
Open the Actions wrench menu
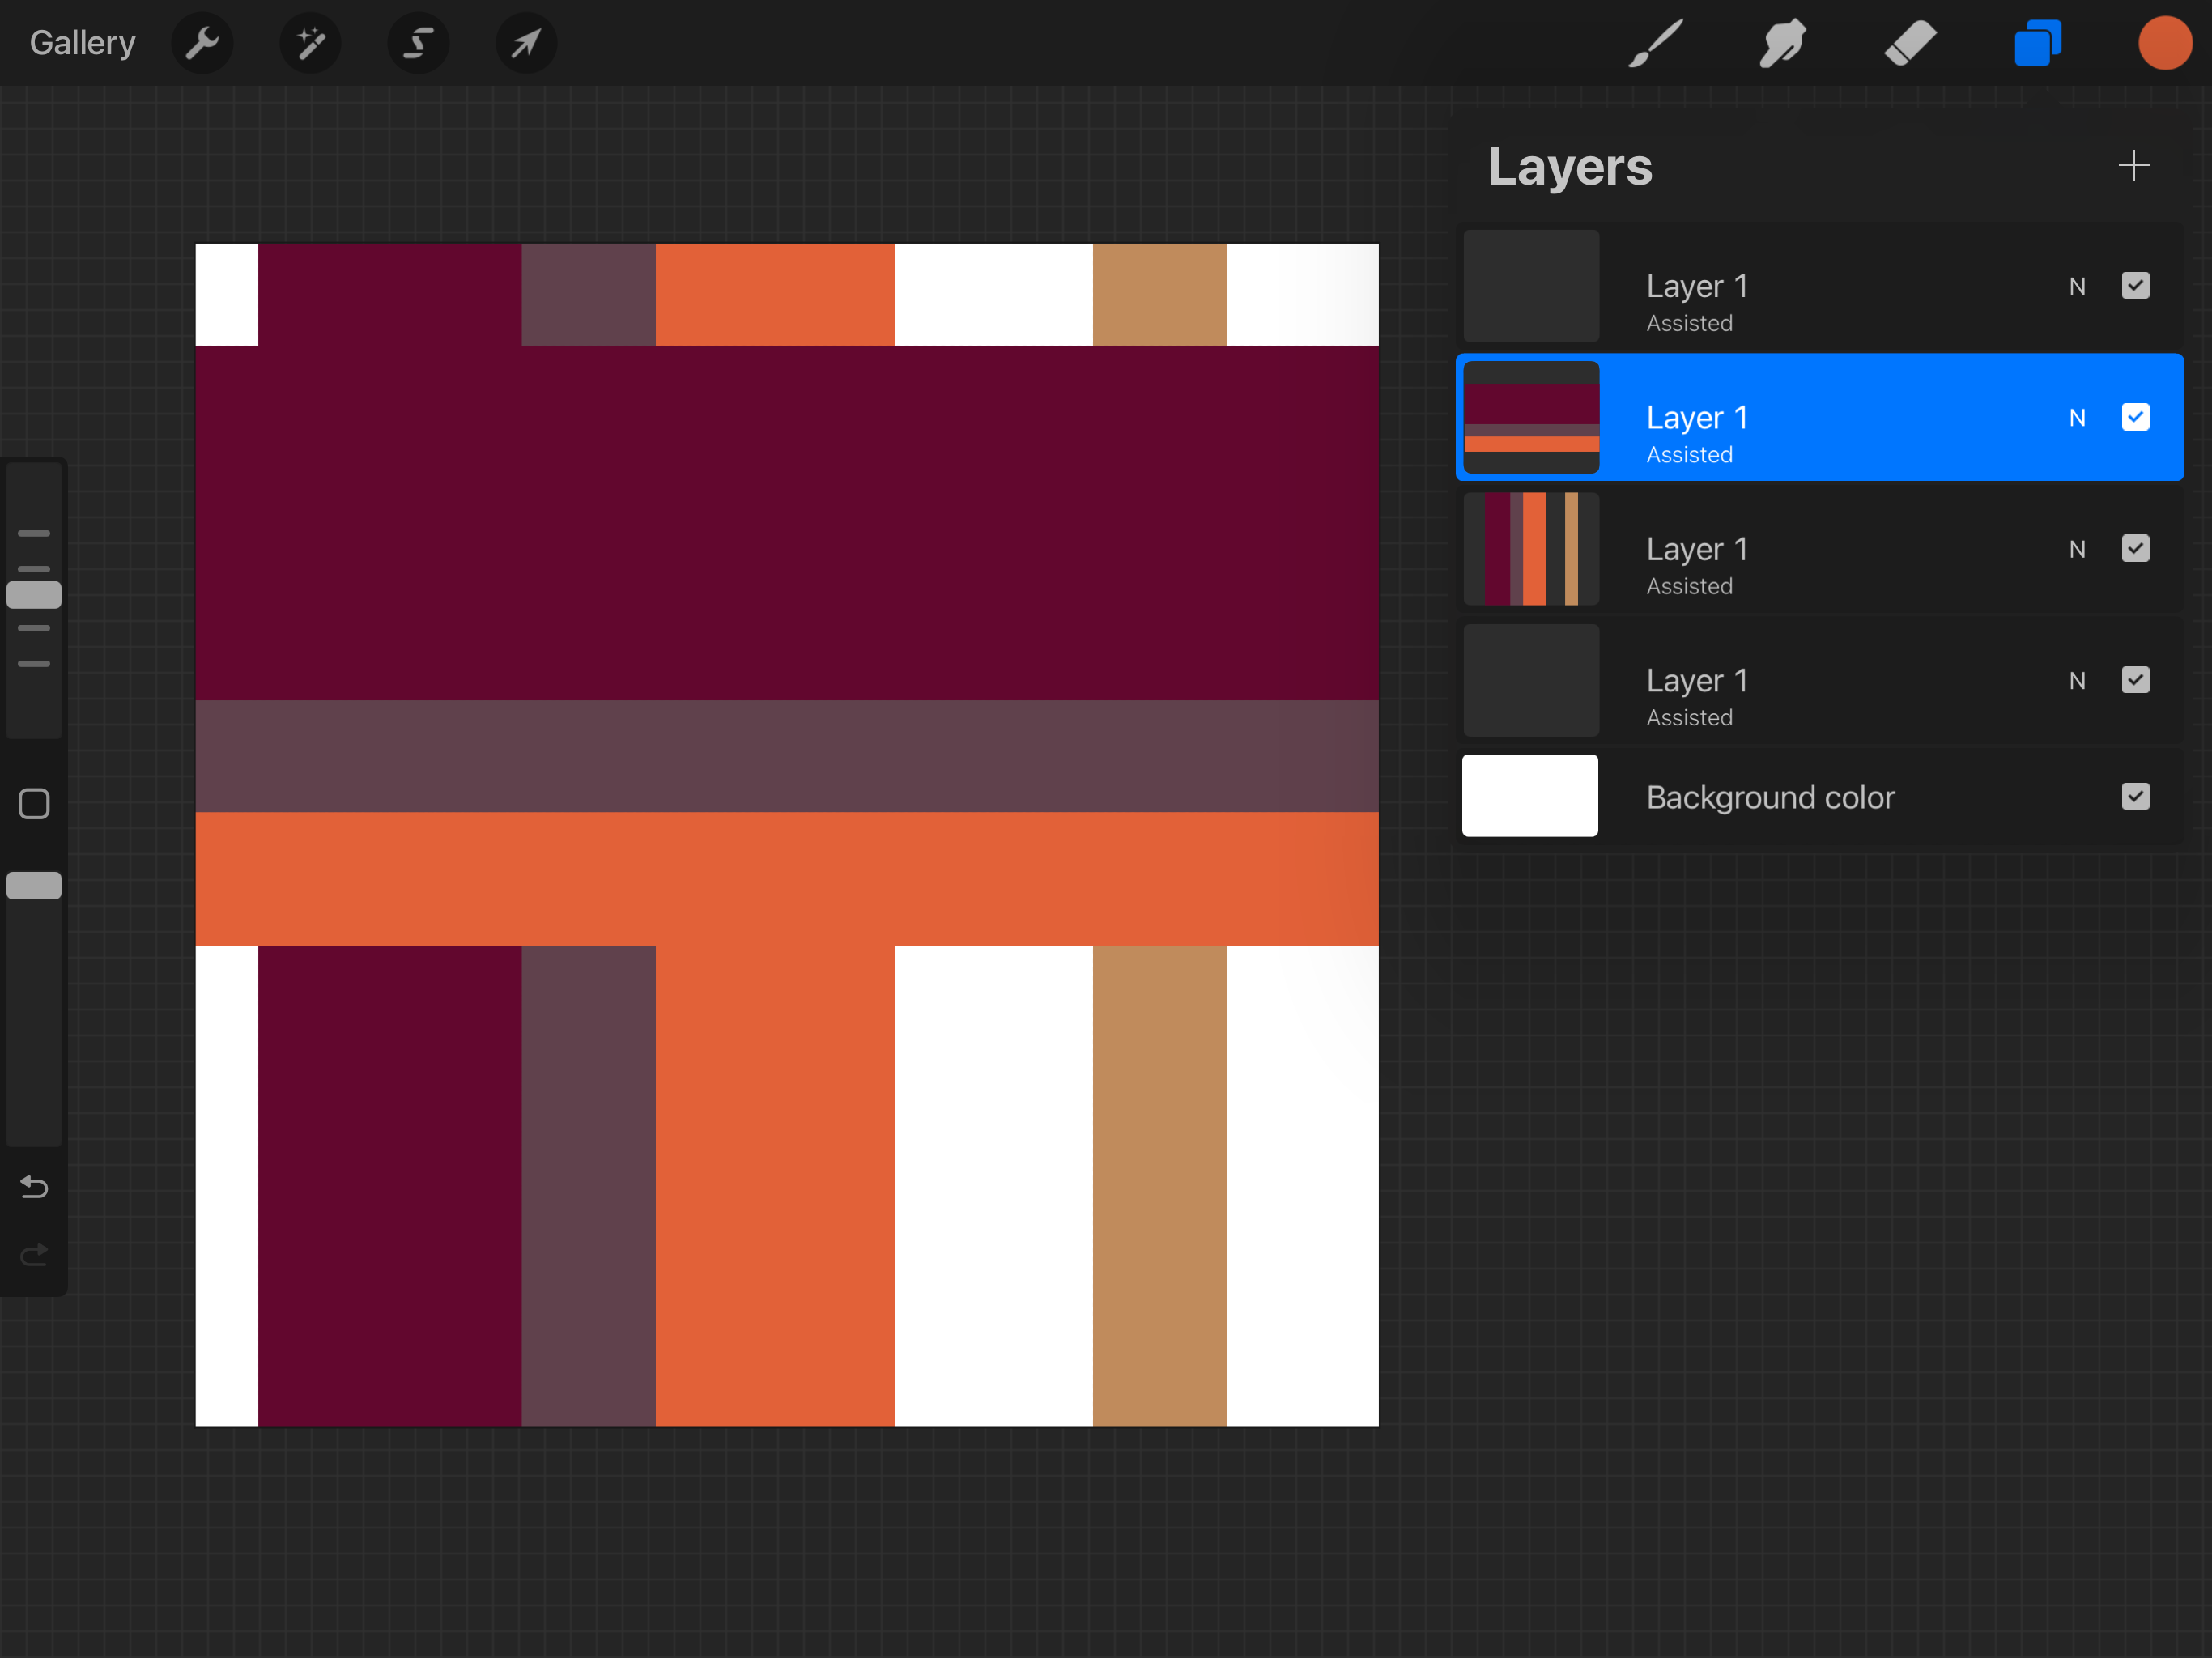202,43
